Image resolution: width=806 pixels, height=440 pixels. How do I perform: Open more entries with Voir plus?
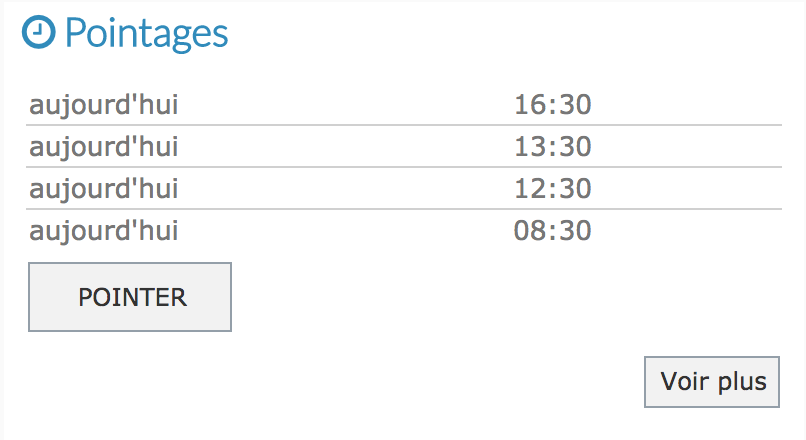tap(712, 382)
